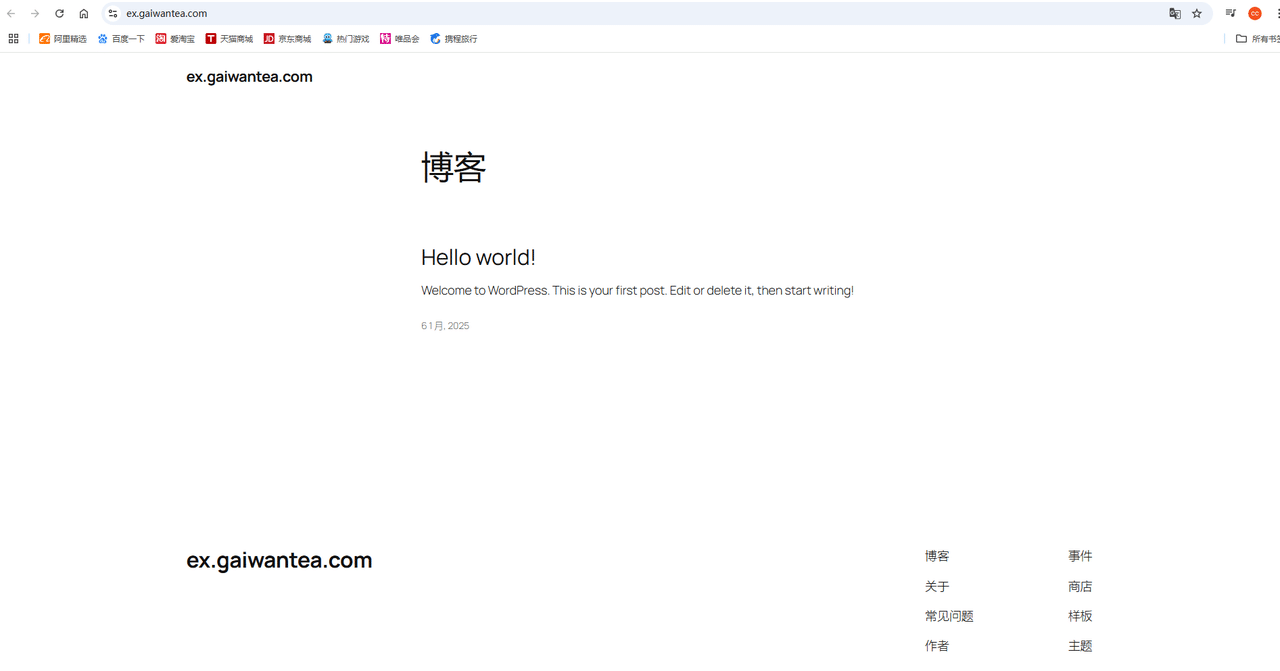View site information icon in address bar

(x=113, y=13)
